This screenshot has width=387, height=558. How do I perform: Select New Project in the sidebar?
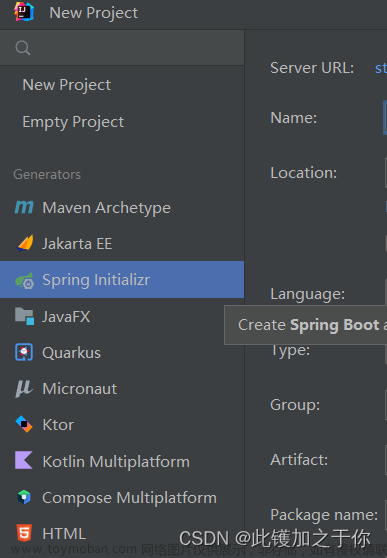pyautogui.click(x=67, y=85)
